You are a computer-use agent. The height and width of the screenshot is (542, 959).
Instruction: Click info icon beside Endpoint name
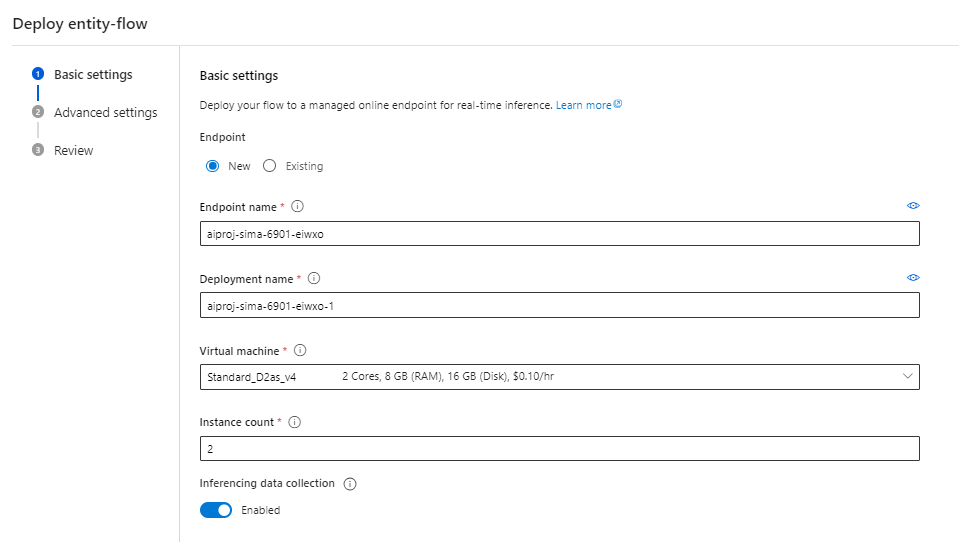(x=297, y=207)
